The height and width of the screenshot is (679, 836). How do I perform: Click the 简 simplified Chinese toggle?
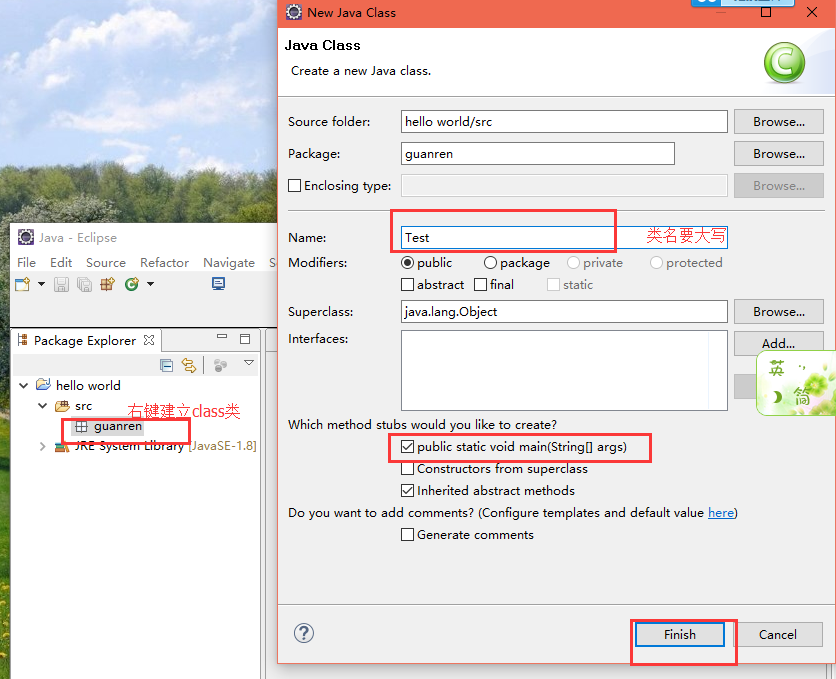pos(801,397)
